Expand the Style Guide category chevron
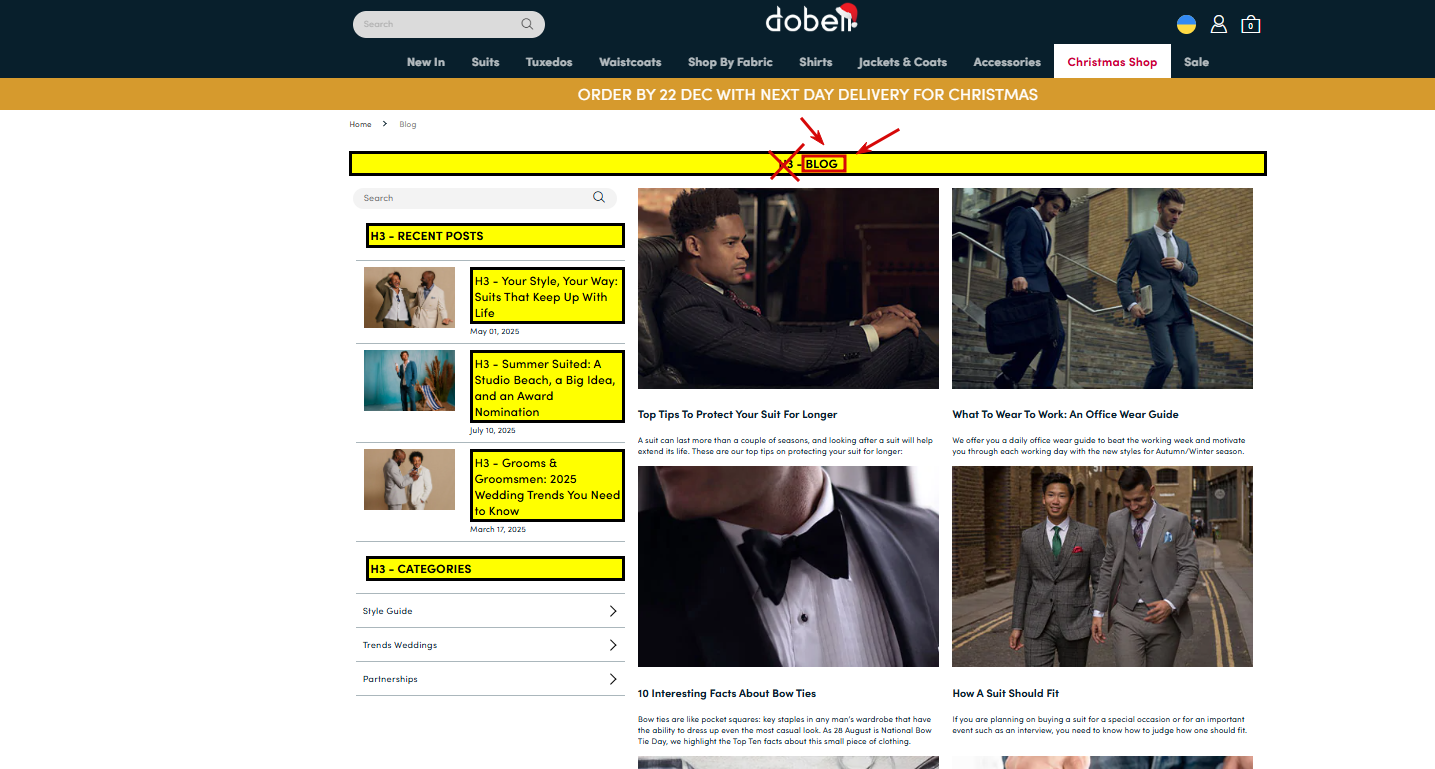 tap(613, 611)
